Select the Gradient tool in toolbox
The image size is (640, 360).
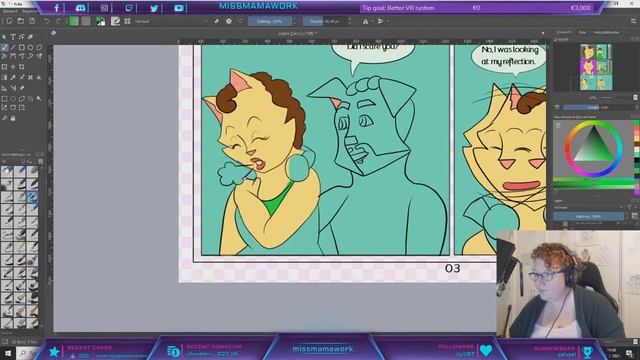point(4,77)
